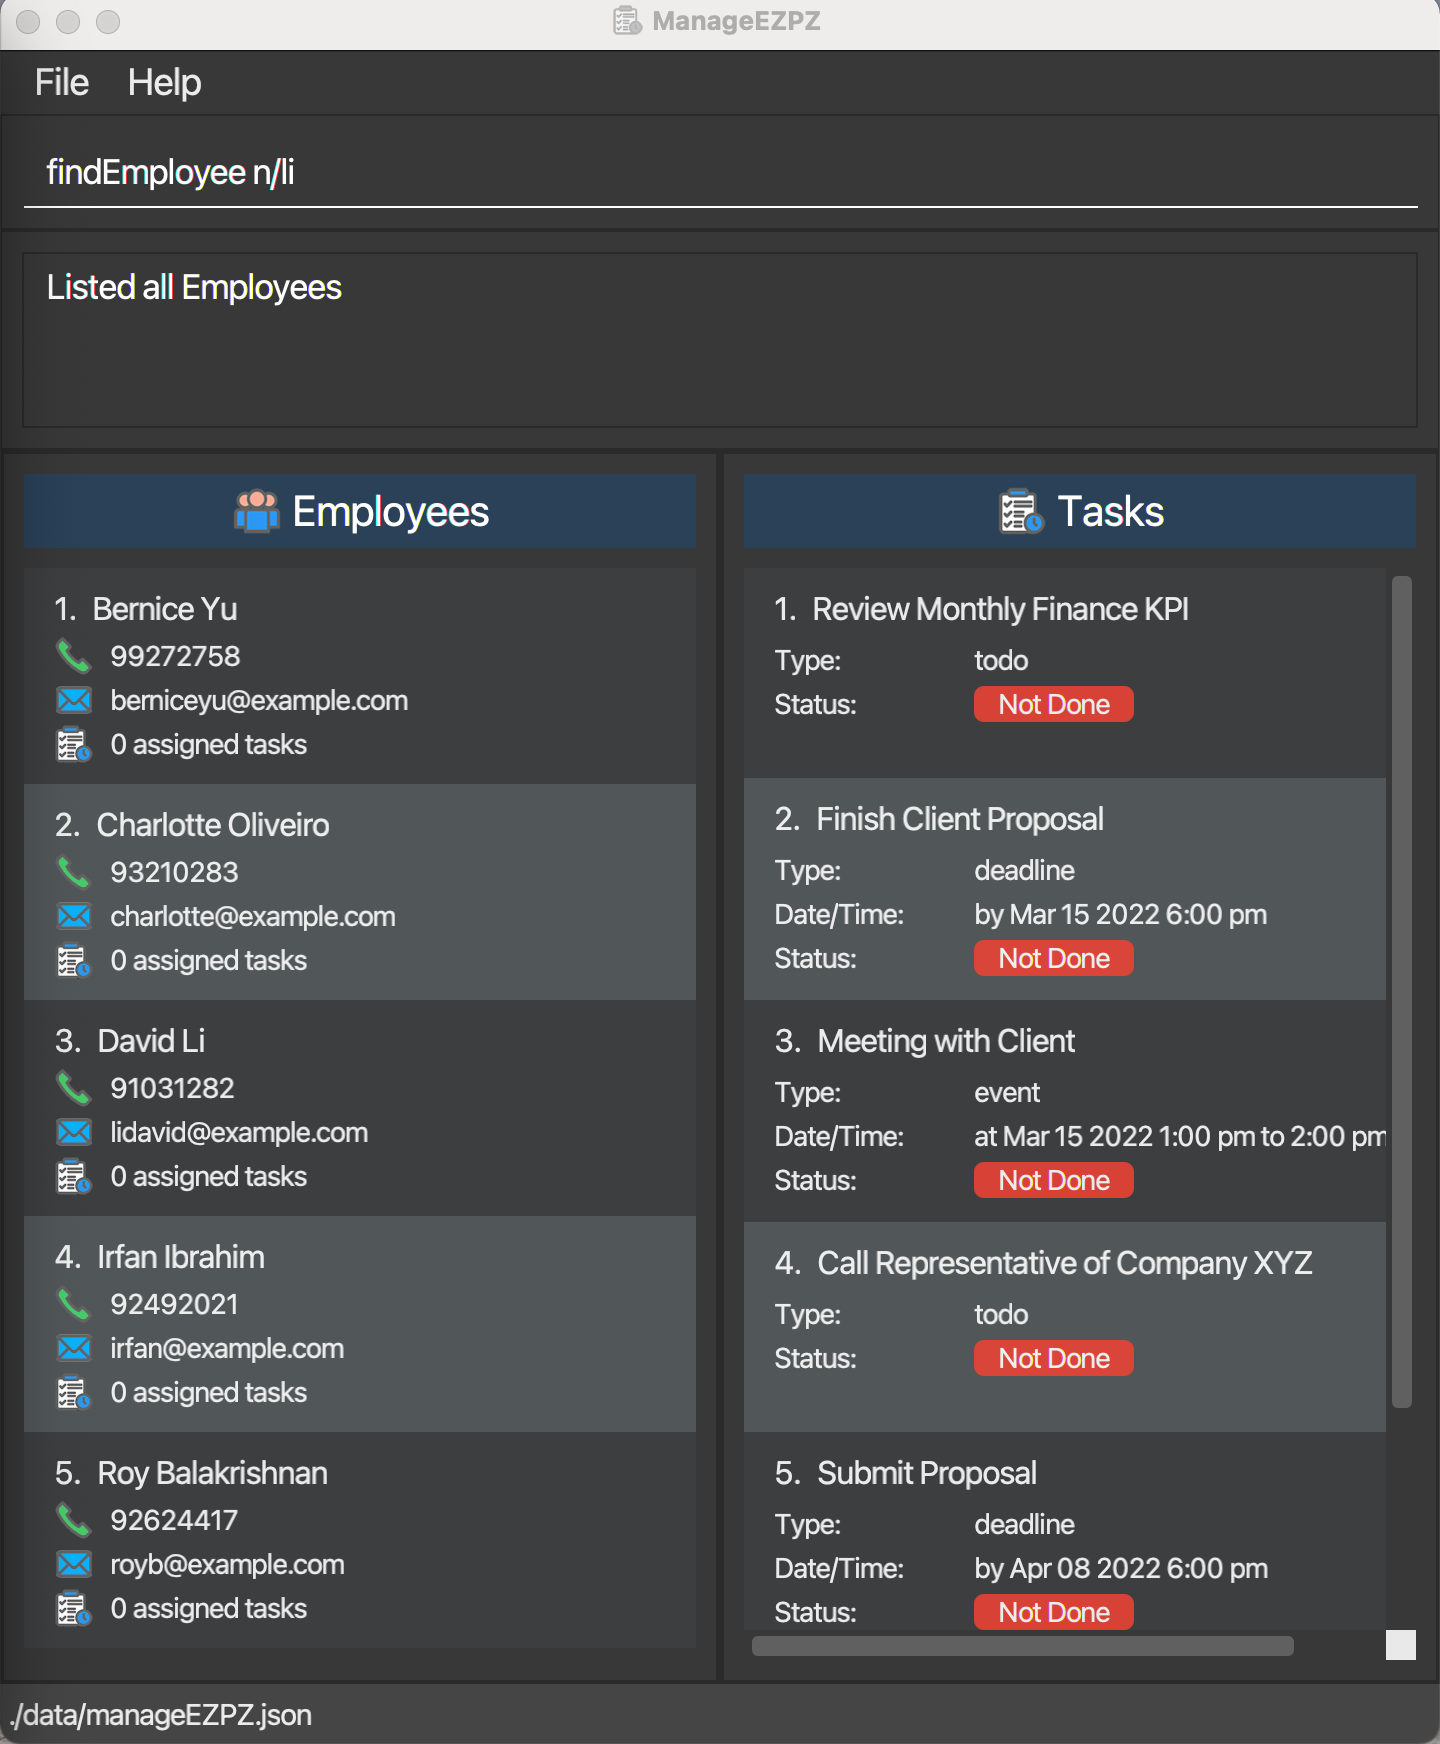Click the assigned tasks icon for Charlotte Oliveiro

tap(74, 961)
